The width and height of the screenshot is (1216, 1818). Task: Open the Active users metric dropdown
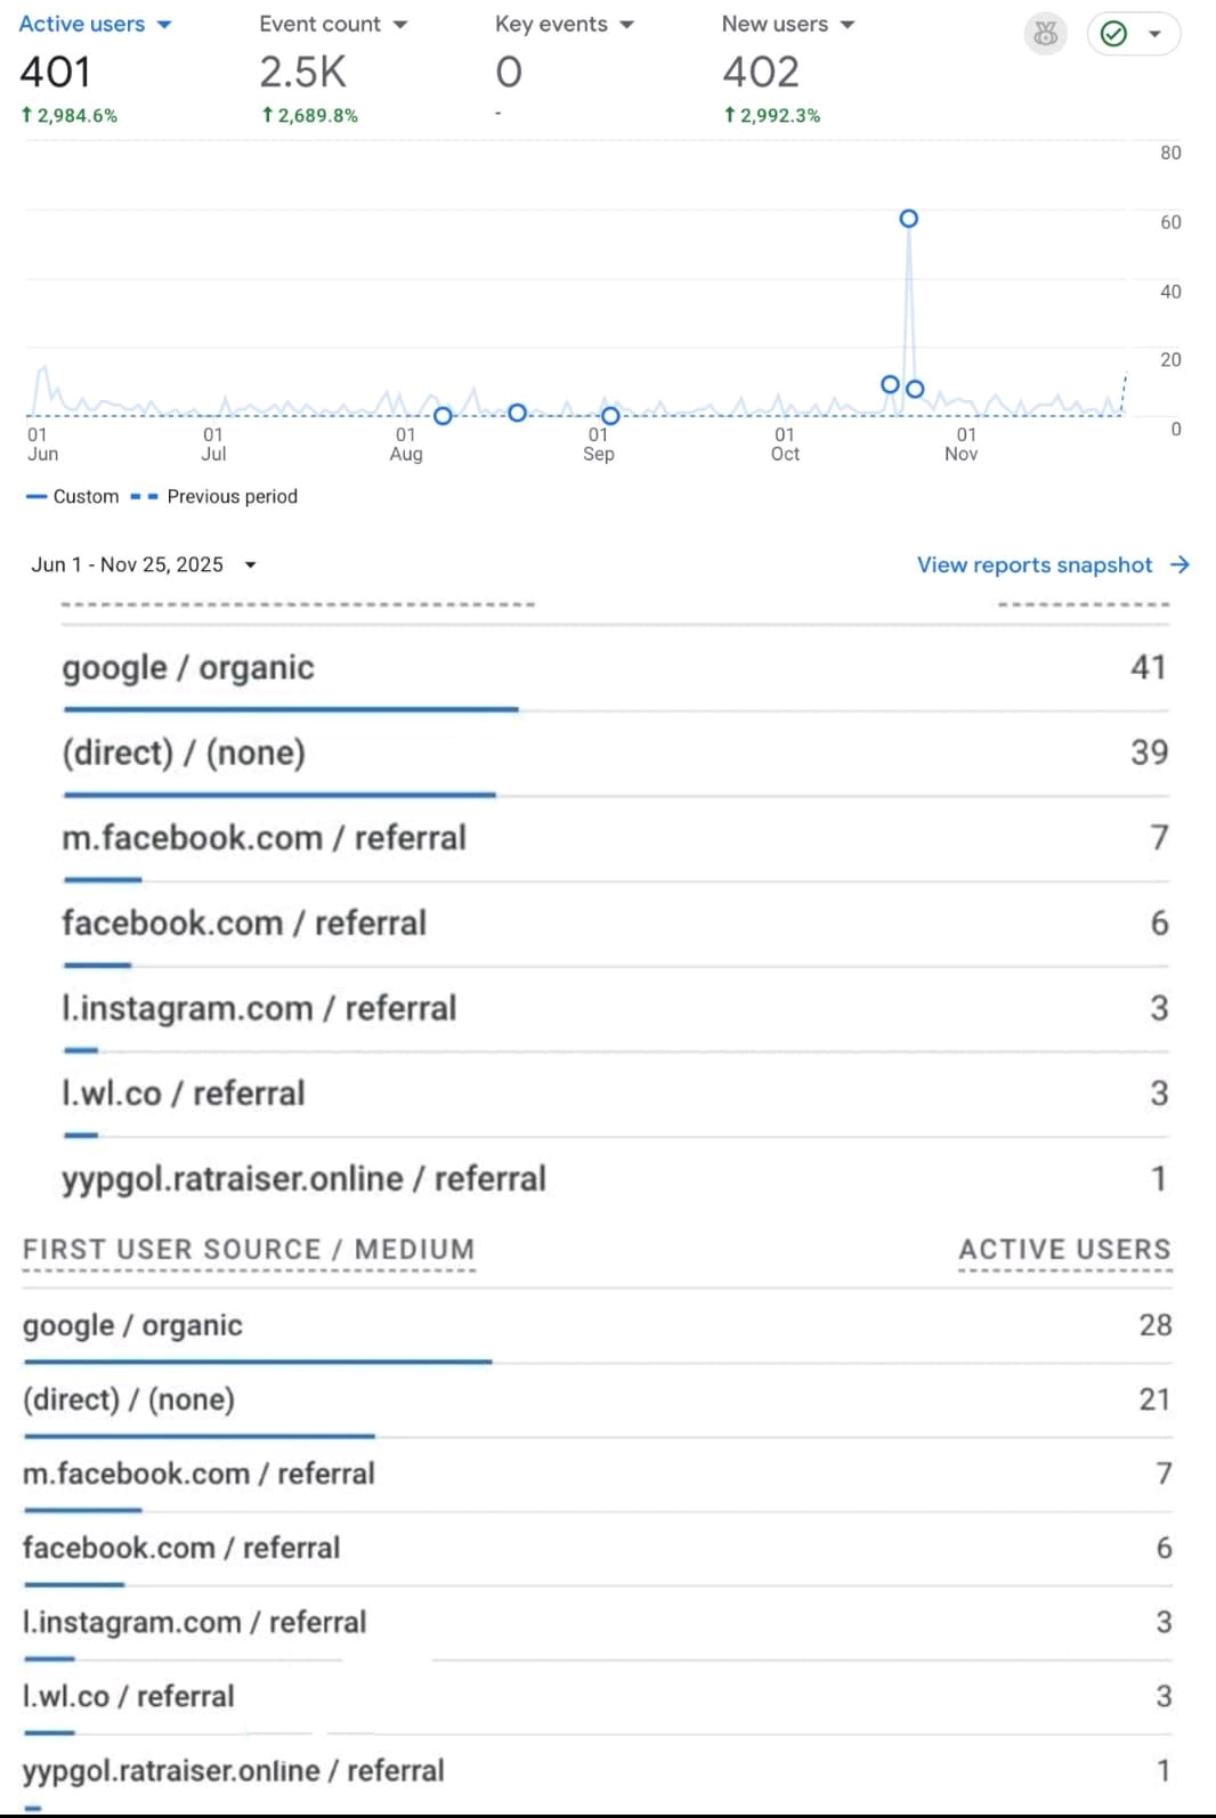162,23
